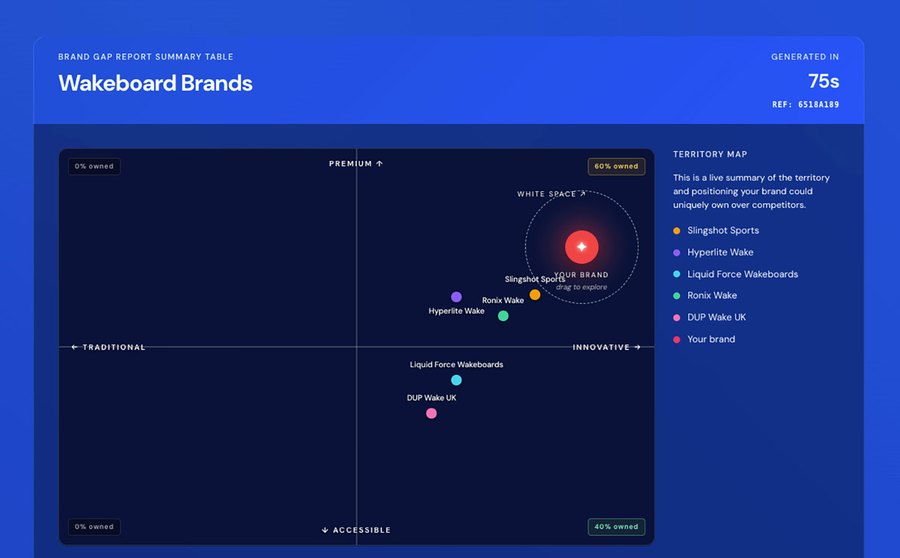Click Ronix Wake legend text
This screenshot has height=558, width=900.
712,295
